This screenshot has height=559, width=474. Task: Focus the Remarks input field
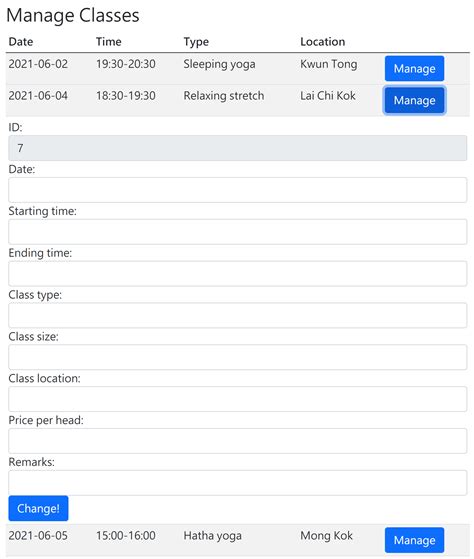[x=237, y=483]
